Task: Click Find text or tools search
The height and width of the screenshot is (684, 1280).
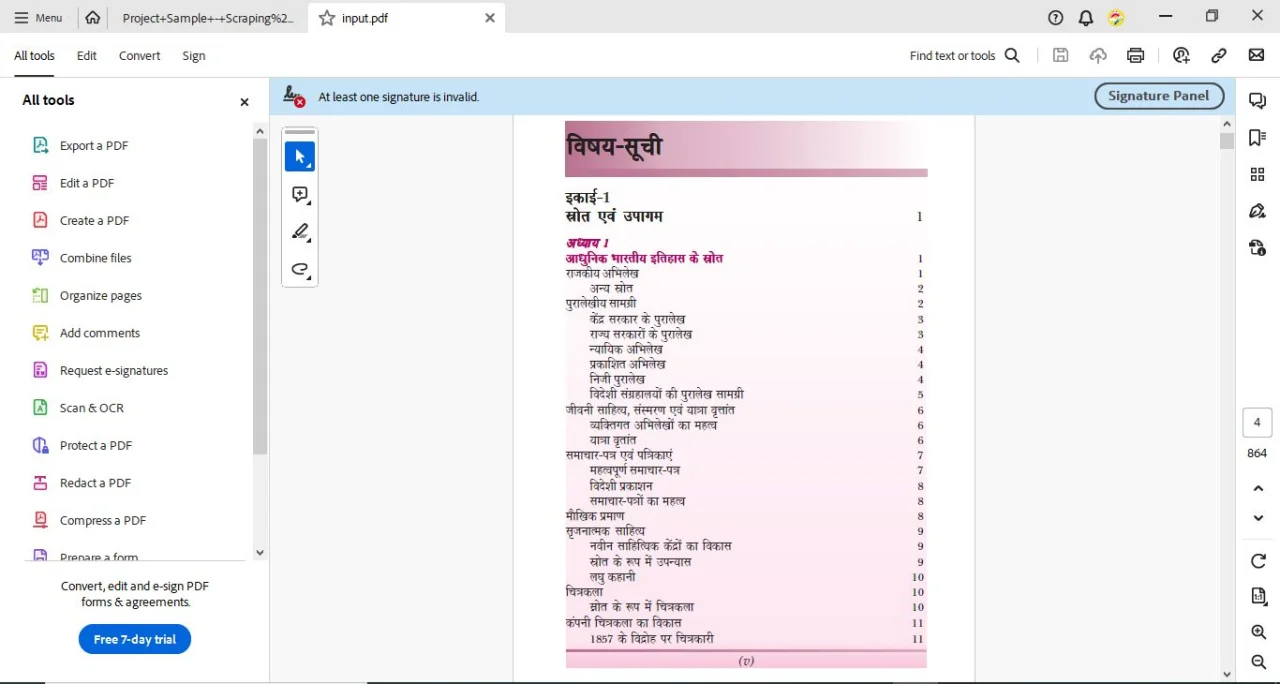Action: pos(965,56)
